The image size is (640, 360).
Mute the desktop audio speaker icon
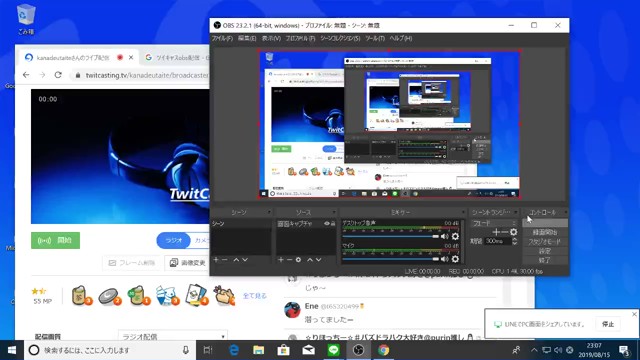pyautogui.click(x=445, y=236)
